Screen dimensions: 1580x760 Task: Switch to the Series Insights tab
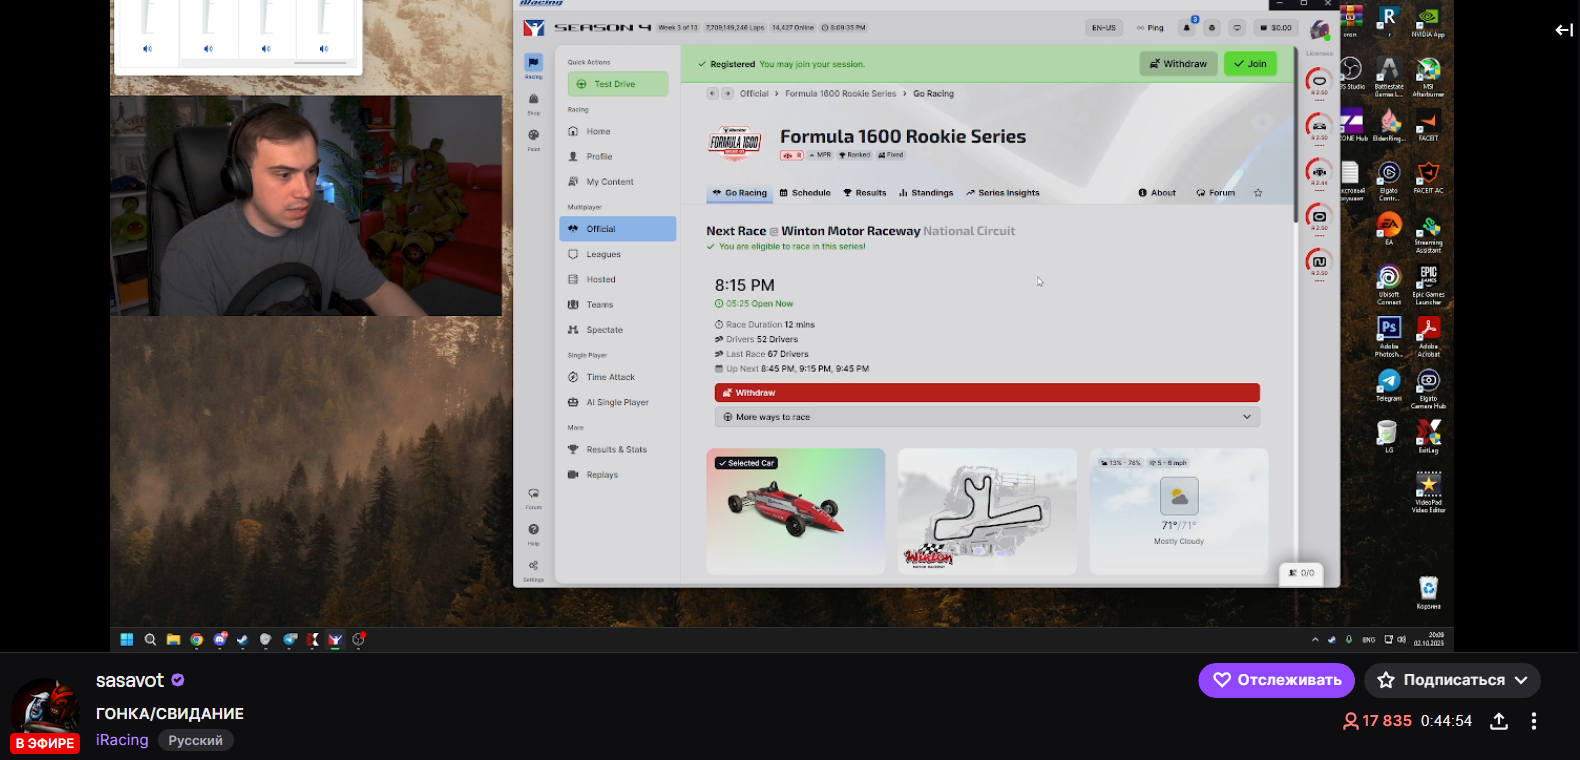(x=1003, y=193)
